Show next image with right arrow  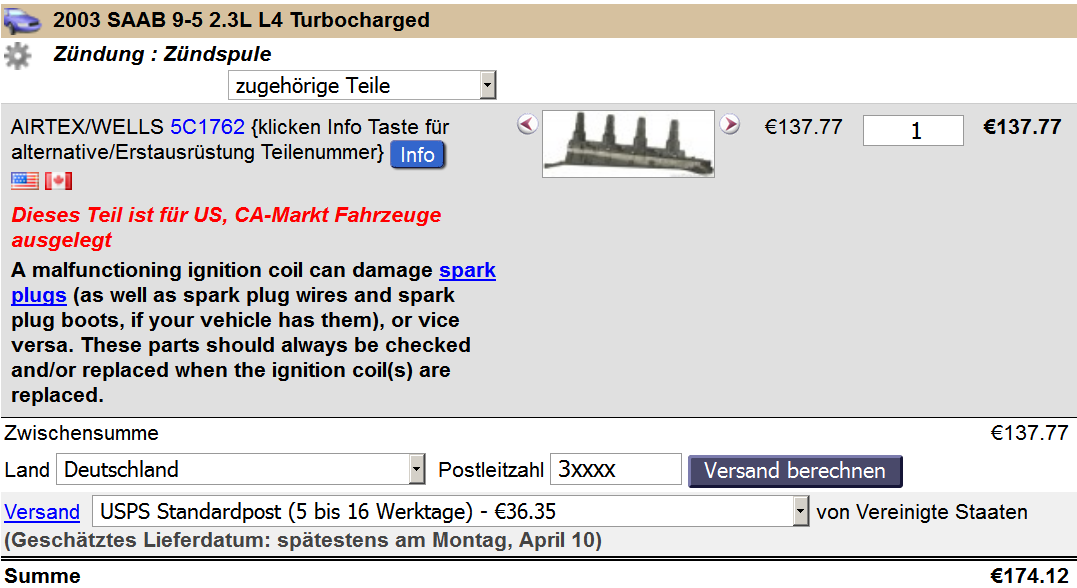click(730, 124)
